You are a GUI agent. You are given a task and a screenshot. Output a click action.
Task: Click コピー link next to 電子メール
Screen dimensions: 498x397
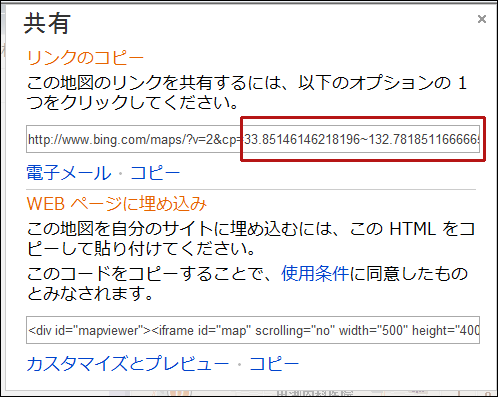155,173
